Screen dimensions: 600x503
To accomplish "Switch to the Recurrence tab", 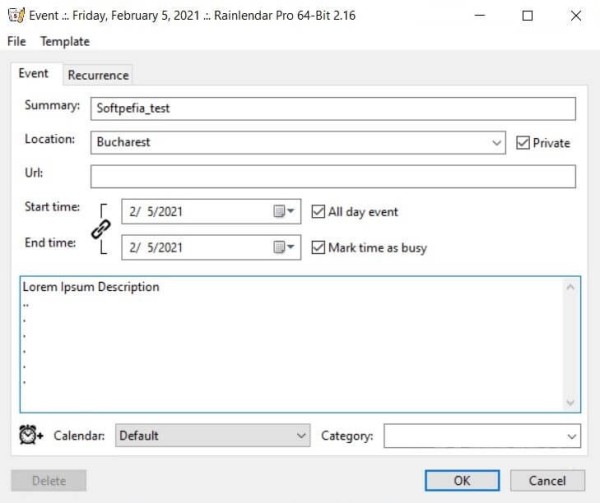I will click(x=98, y=75).
